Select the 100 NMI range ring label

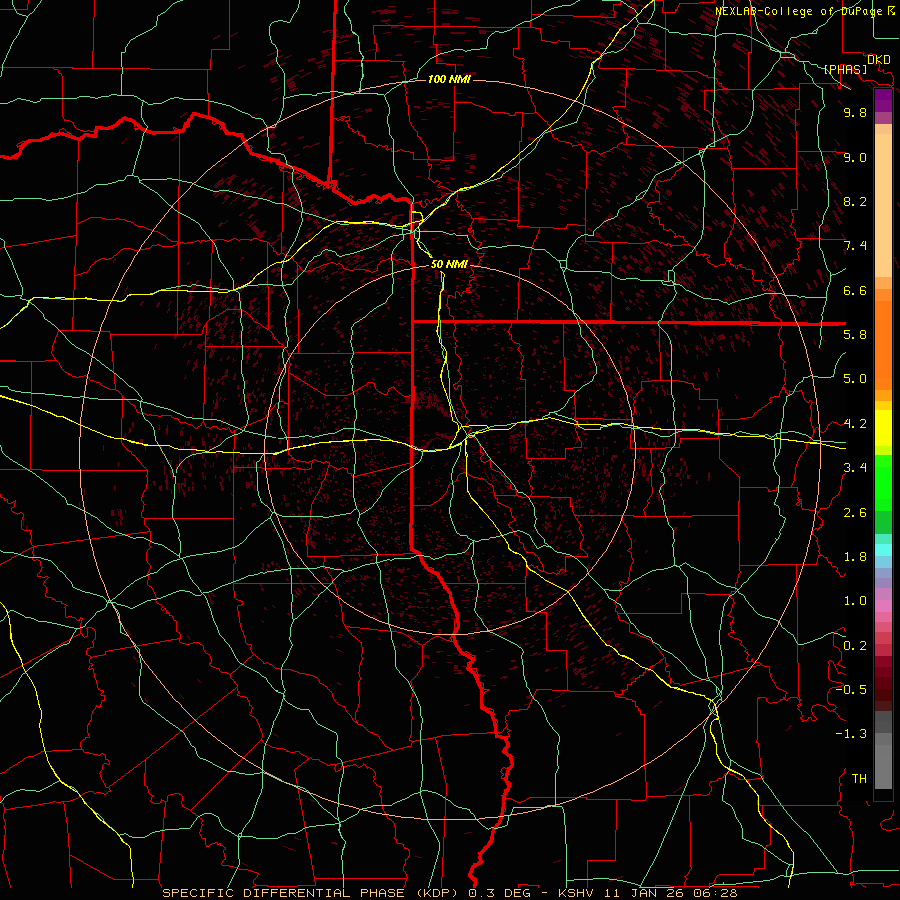click(449, 79)
